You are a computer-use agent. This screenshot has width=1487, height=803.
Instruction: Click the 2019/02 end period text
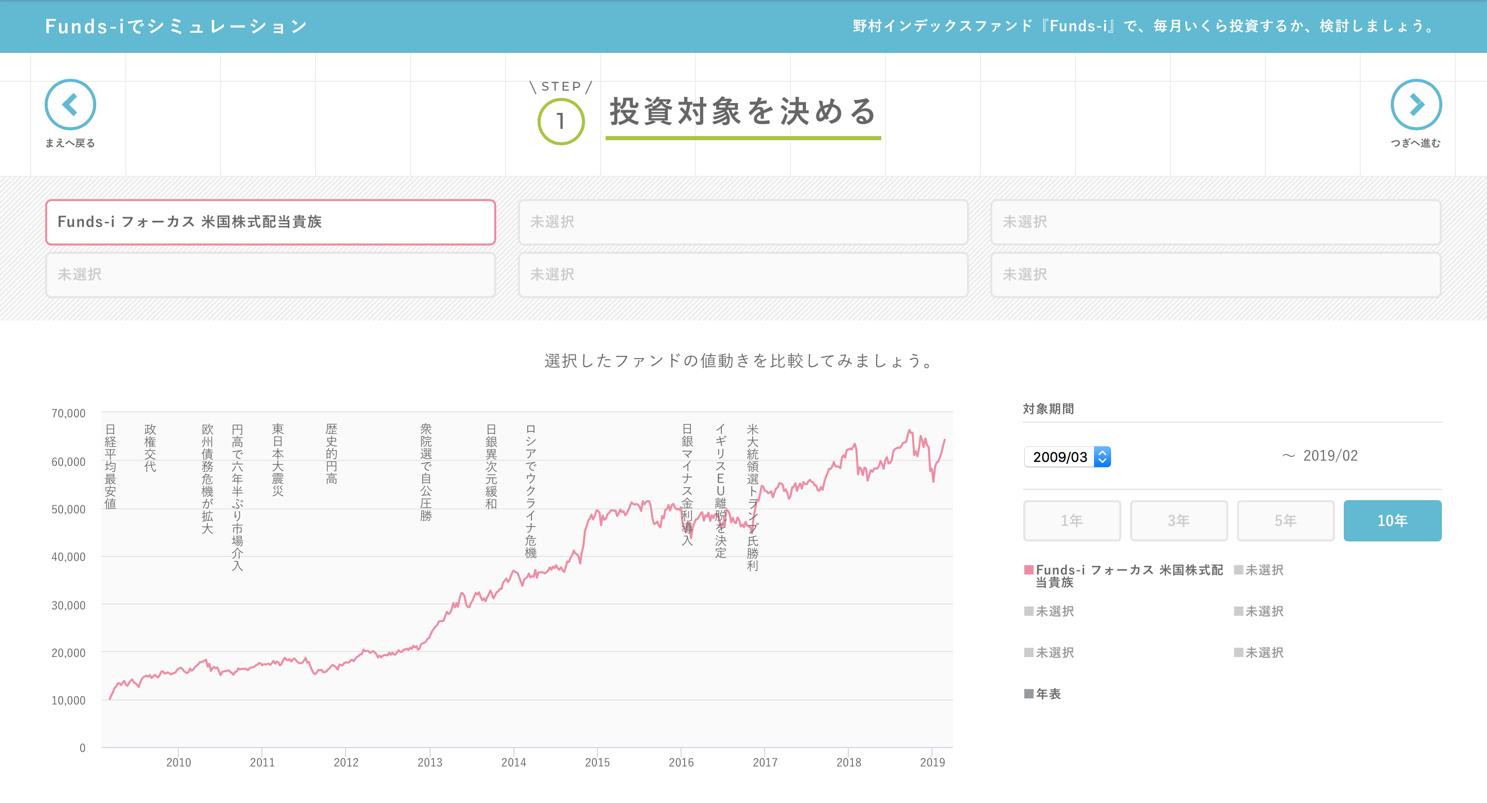point(1330,456)
